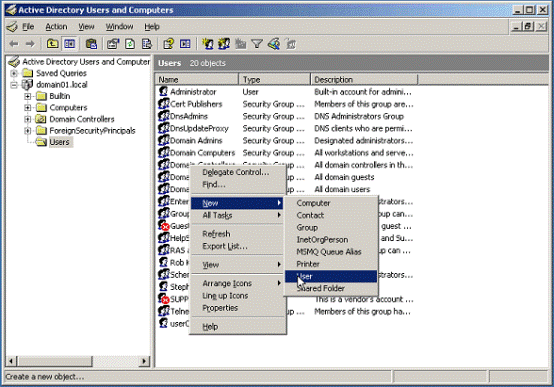Image resolution: width=554 pixels, height=387 pixels.
Task: Collapse the domain01.local node
Action: pos(14,85)
